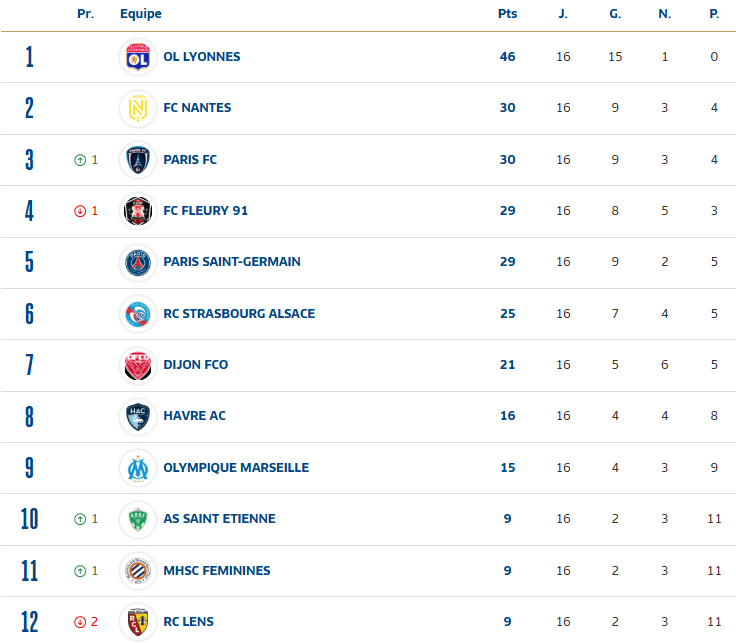Click the Havre AC club badge
The width and height of the screenshot is (736, 643).
(x=137, y=416)
